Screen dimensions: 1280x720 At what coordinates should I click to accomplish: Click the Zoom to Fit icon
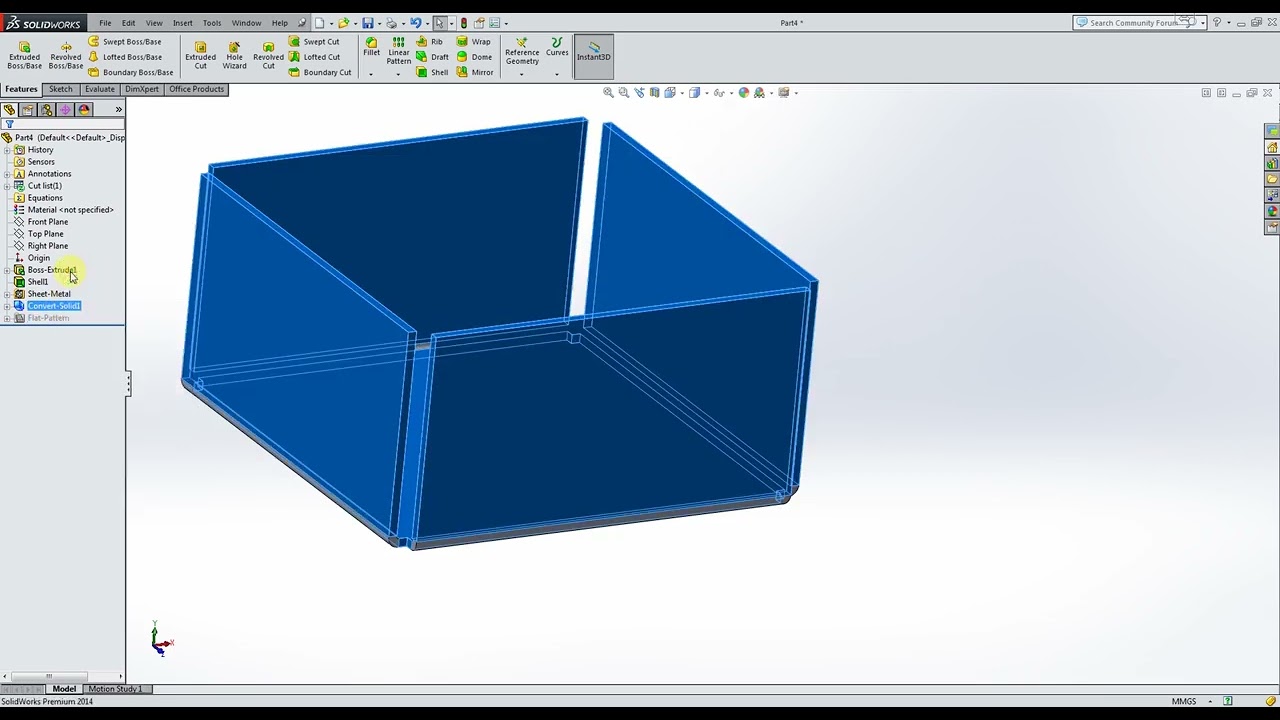[608, 93]
